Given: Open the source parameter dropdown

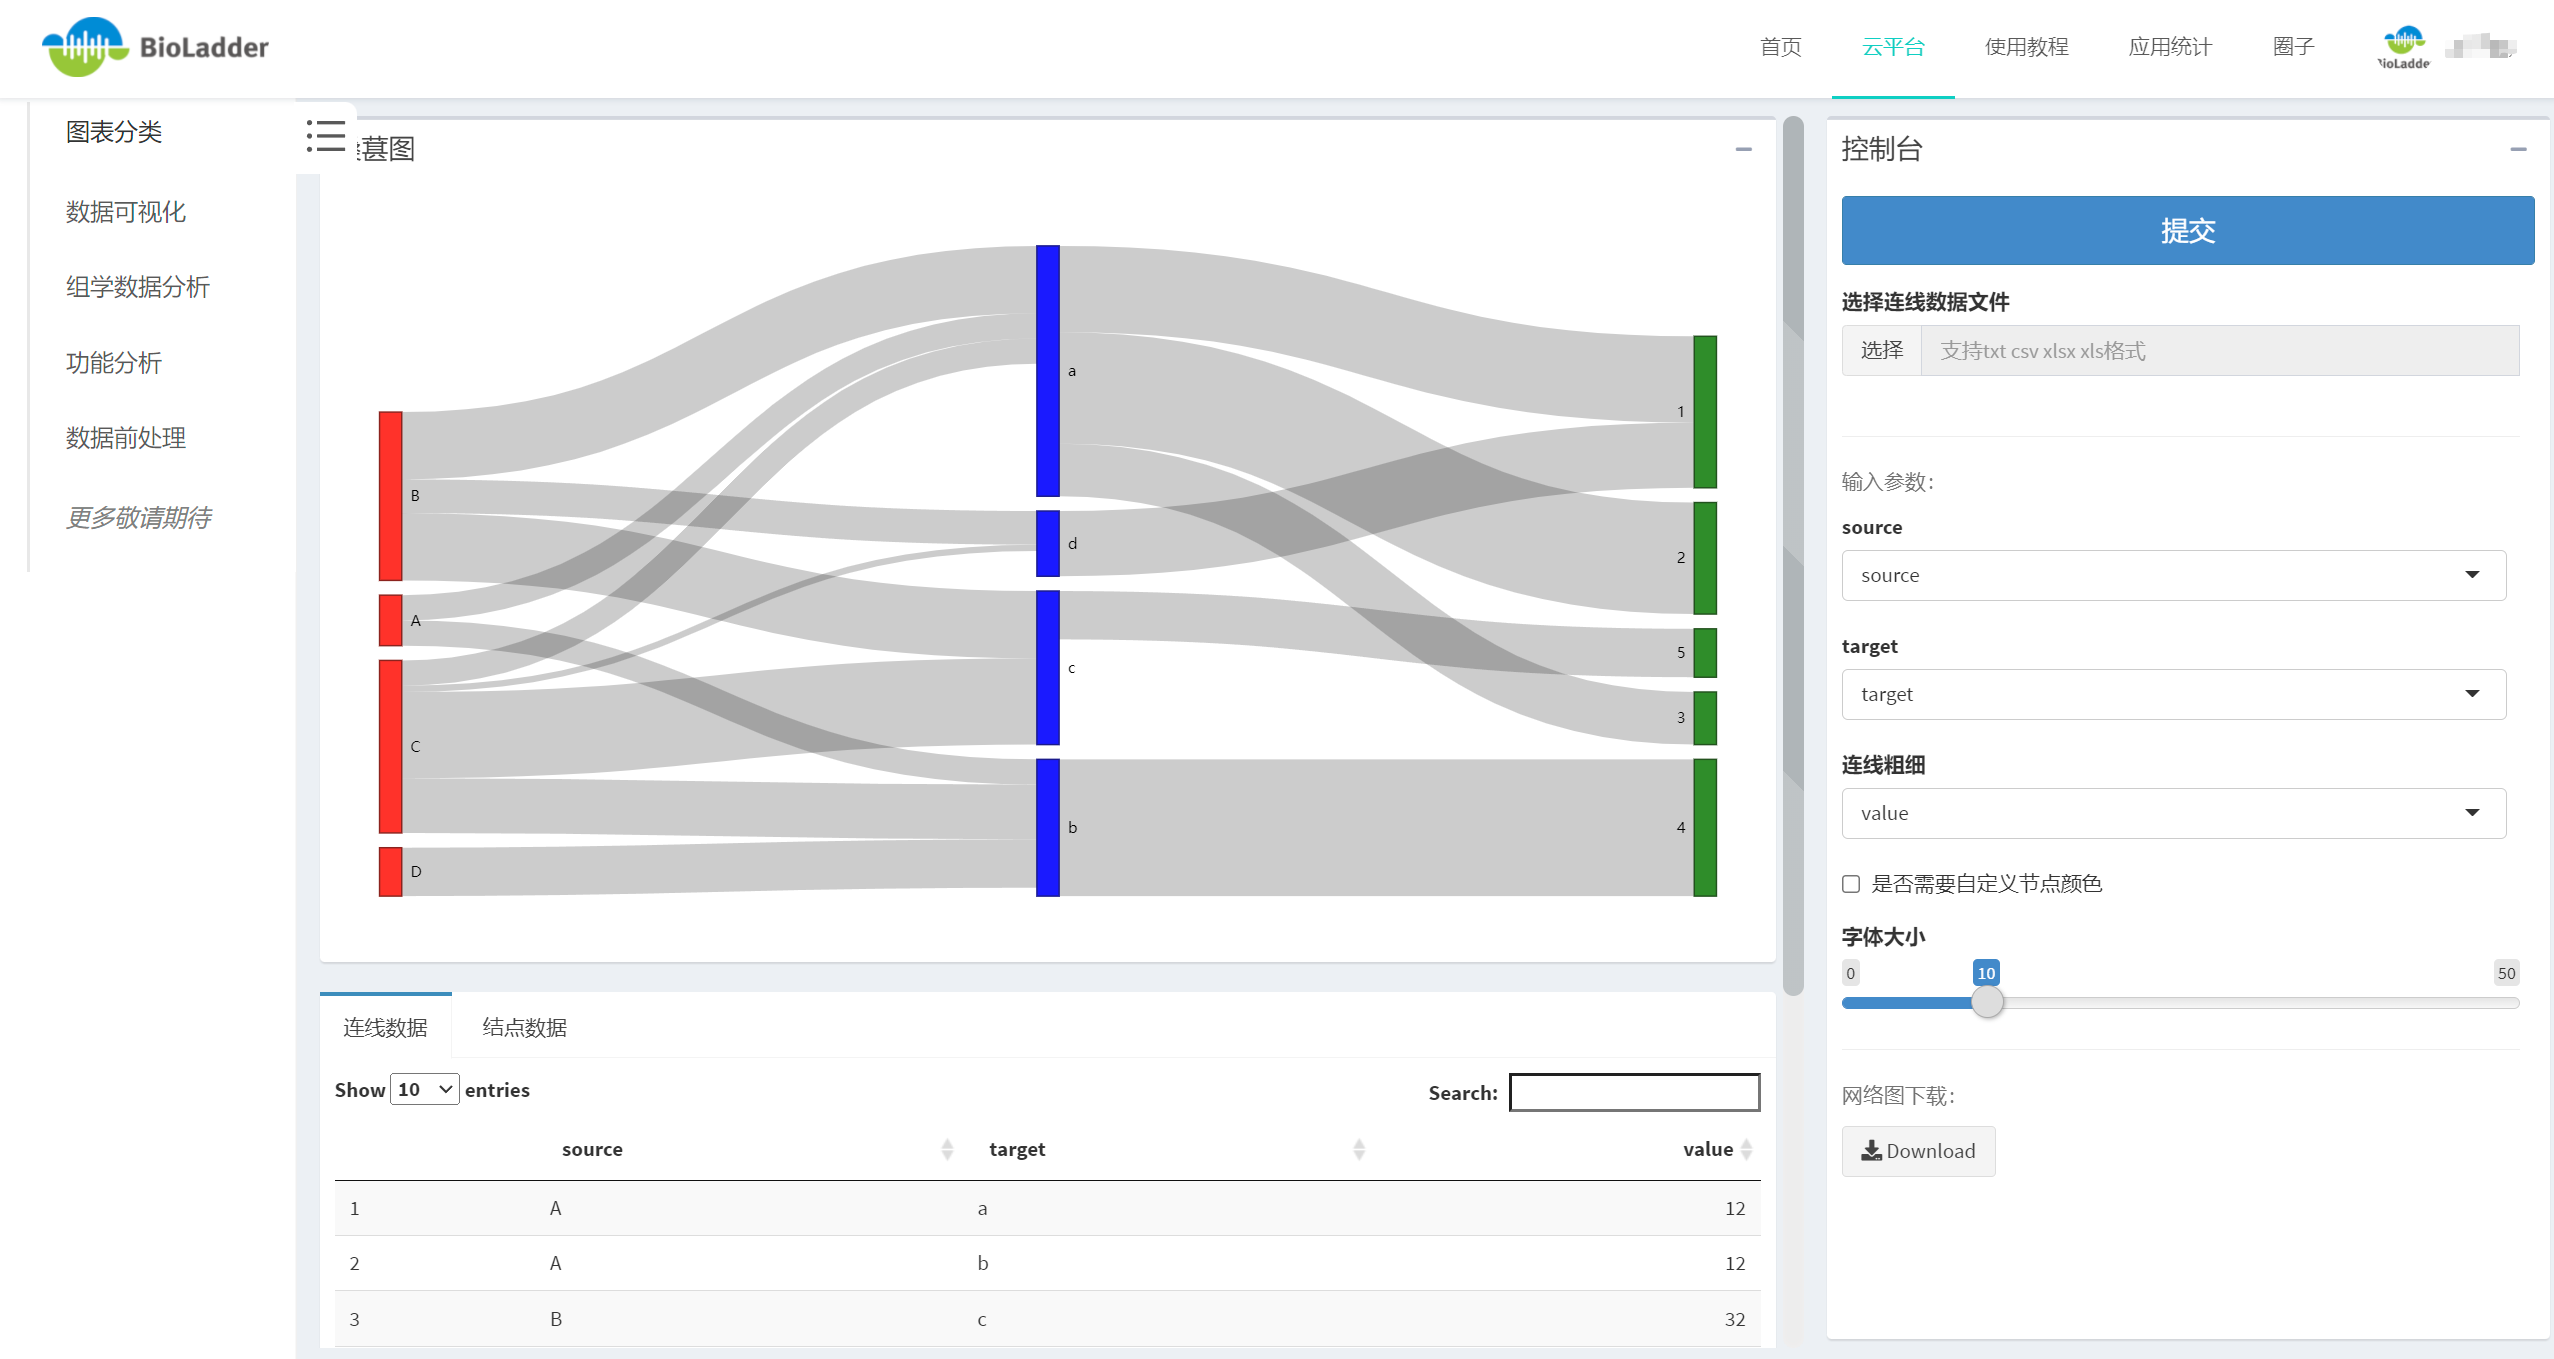Looking at the screenshot, I should [x=2173, y=575].
